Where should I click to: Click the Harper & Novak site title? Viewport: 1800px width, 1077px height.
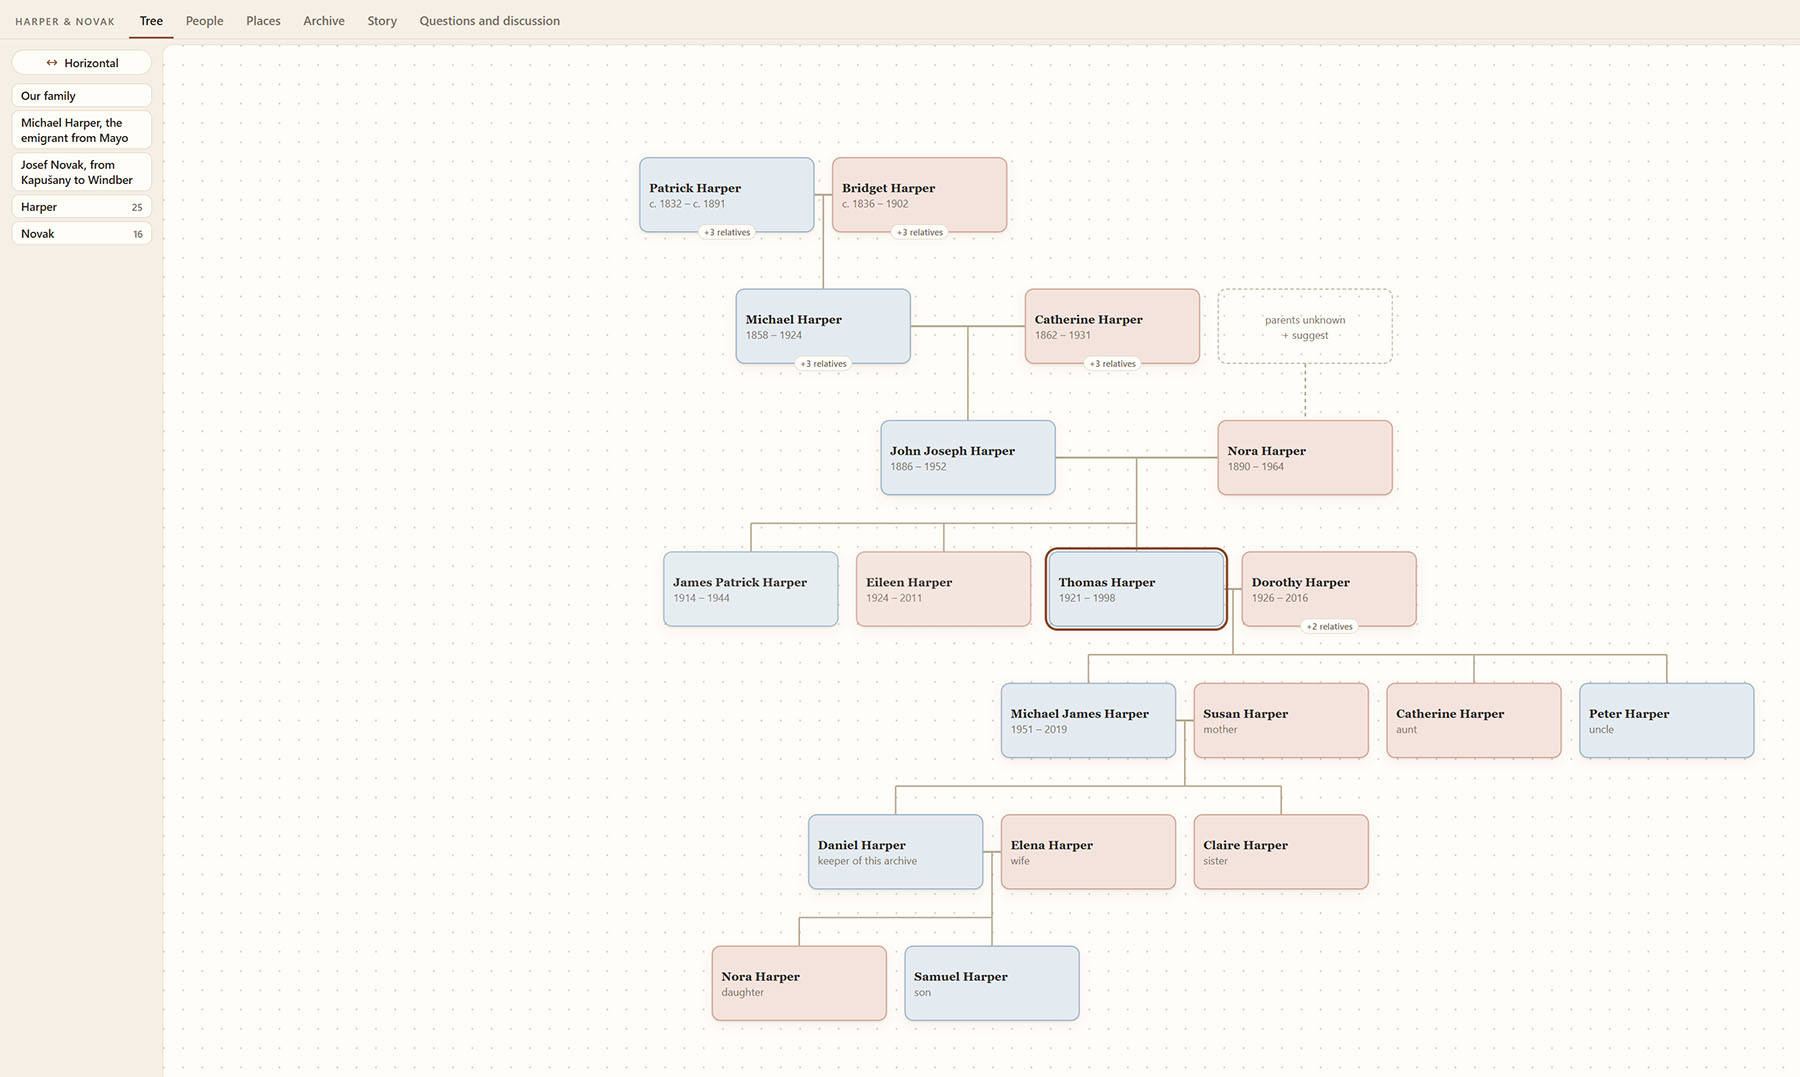click(x=65, y=21)
